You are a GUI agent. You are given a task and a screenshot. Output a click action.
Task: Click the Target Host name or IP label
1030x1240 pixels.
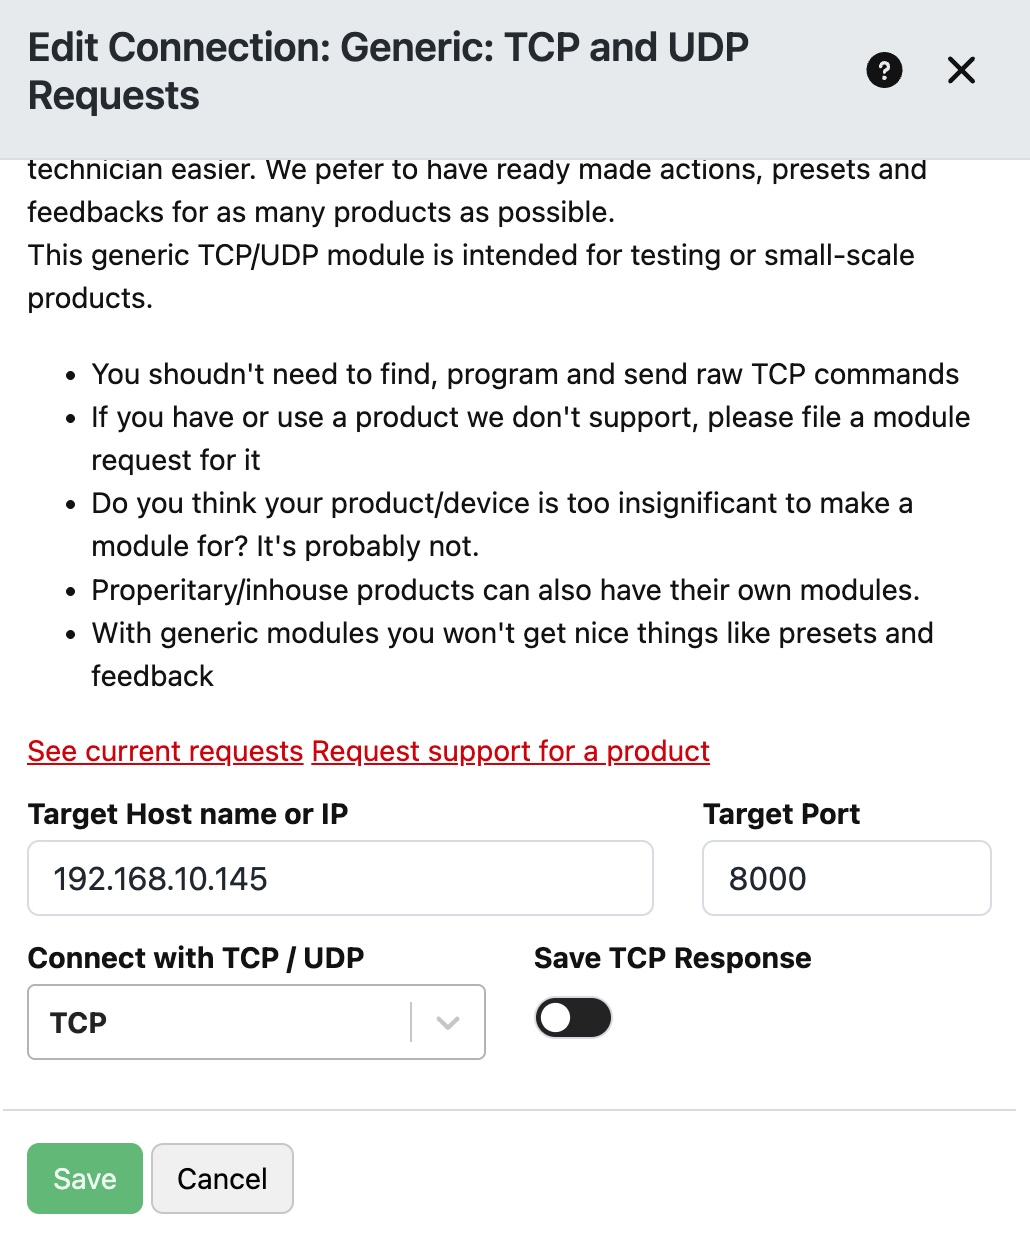click(x=188, y=814)
